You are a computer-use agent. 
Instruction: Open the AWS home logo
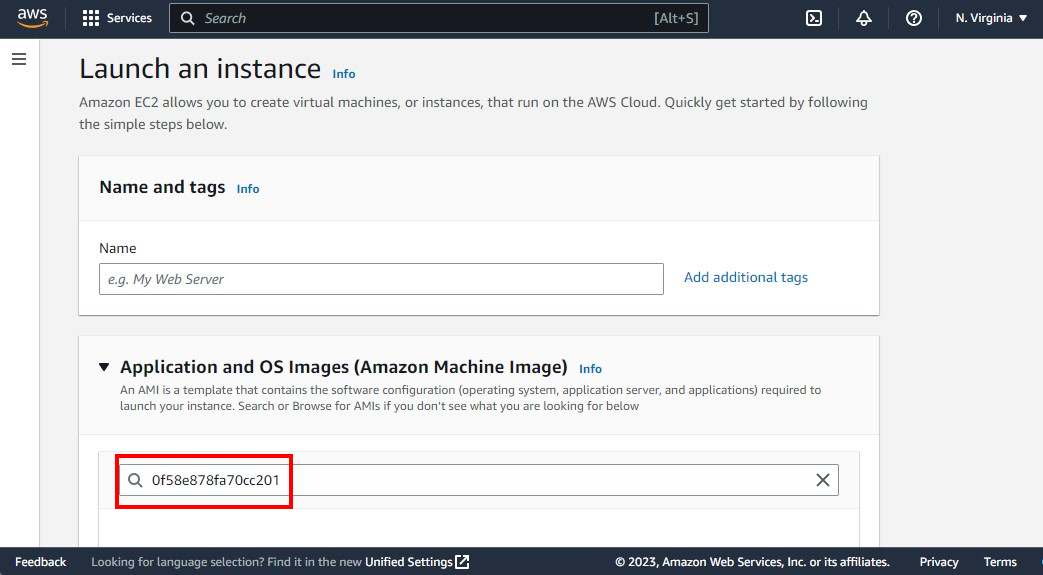[x=33, y=18]
